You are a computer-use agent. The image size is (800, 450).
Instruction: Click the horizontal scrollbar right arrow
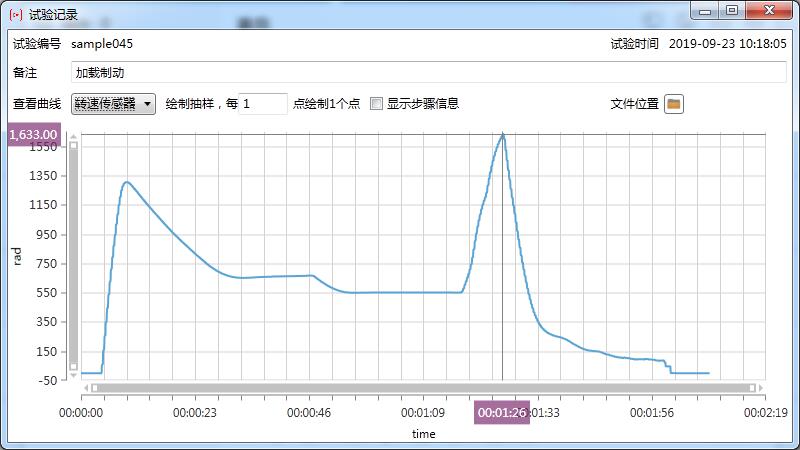tap(761, 387)
